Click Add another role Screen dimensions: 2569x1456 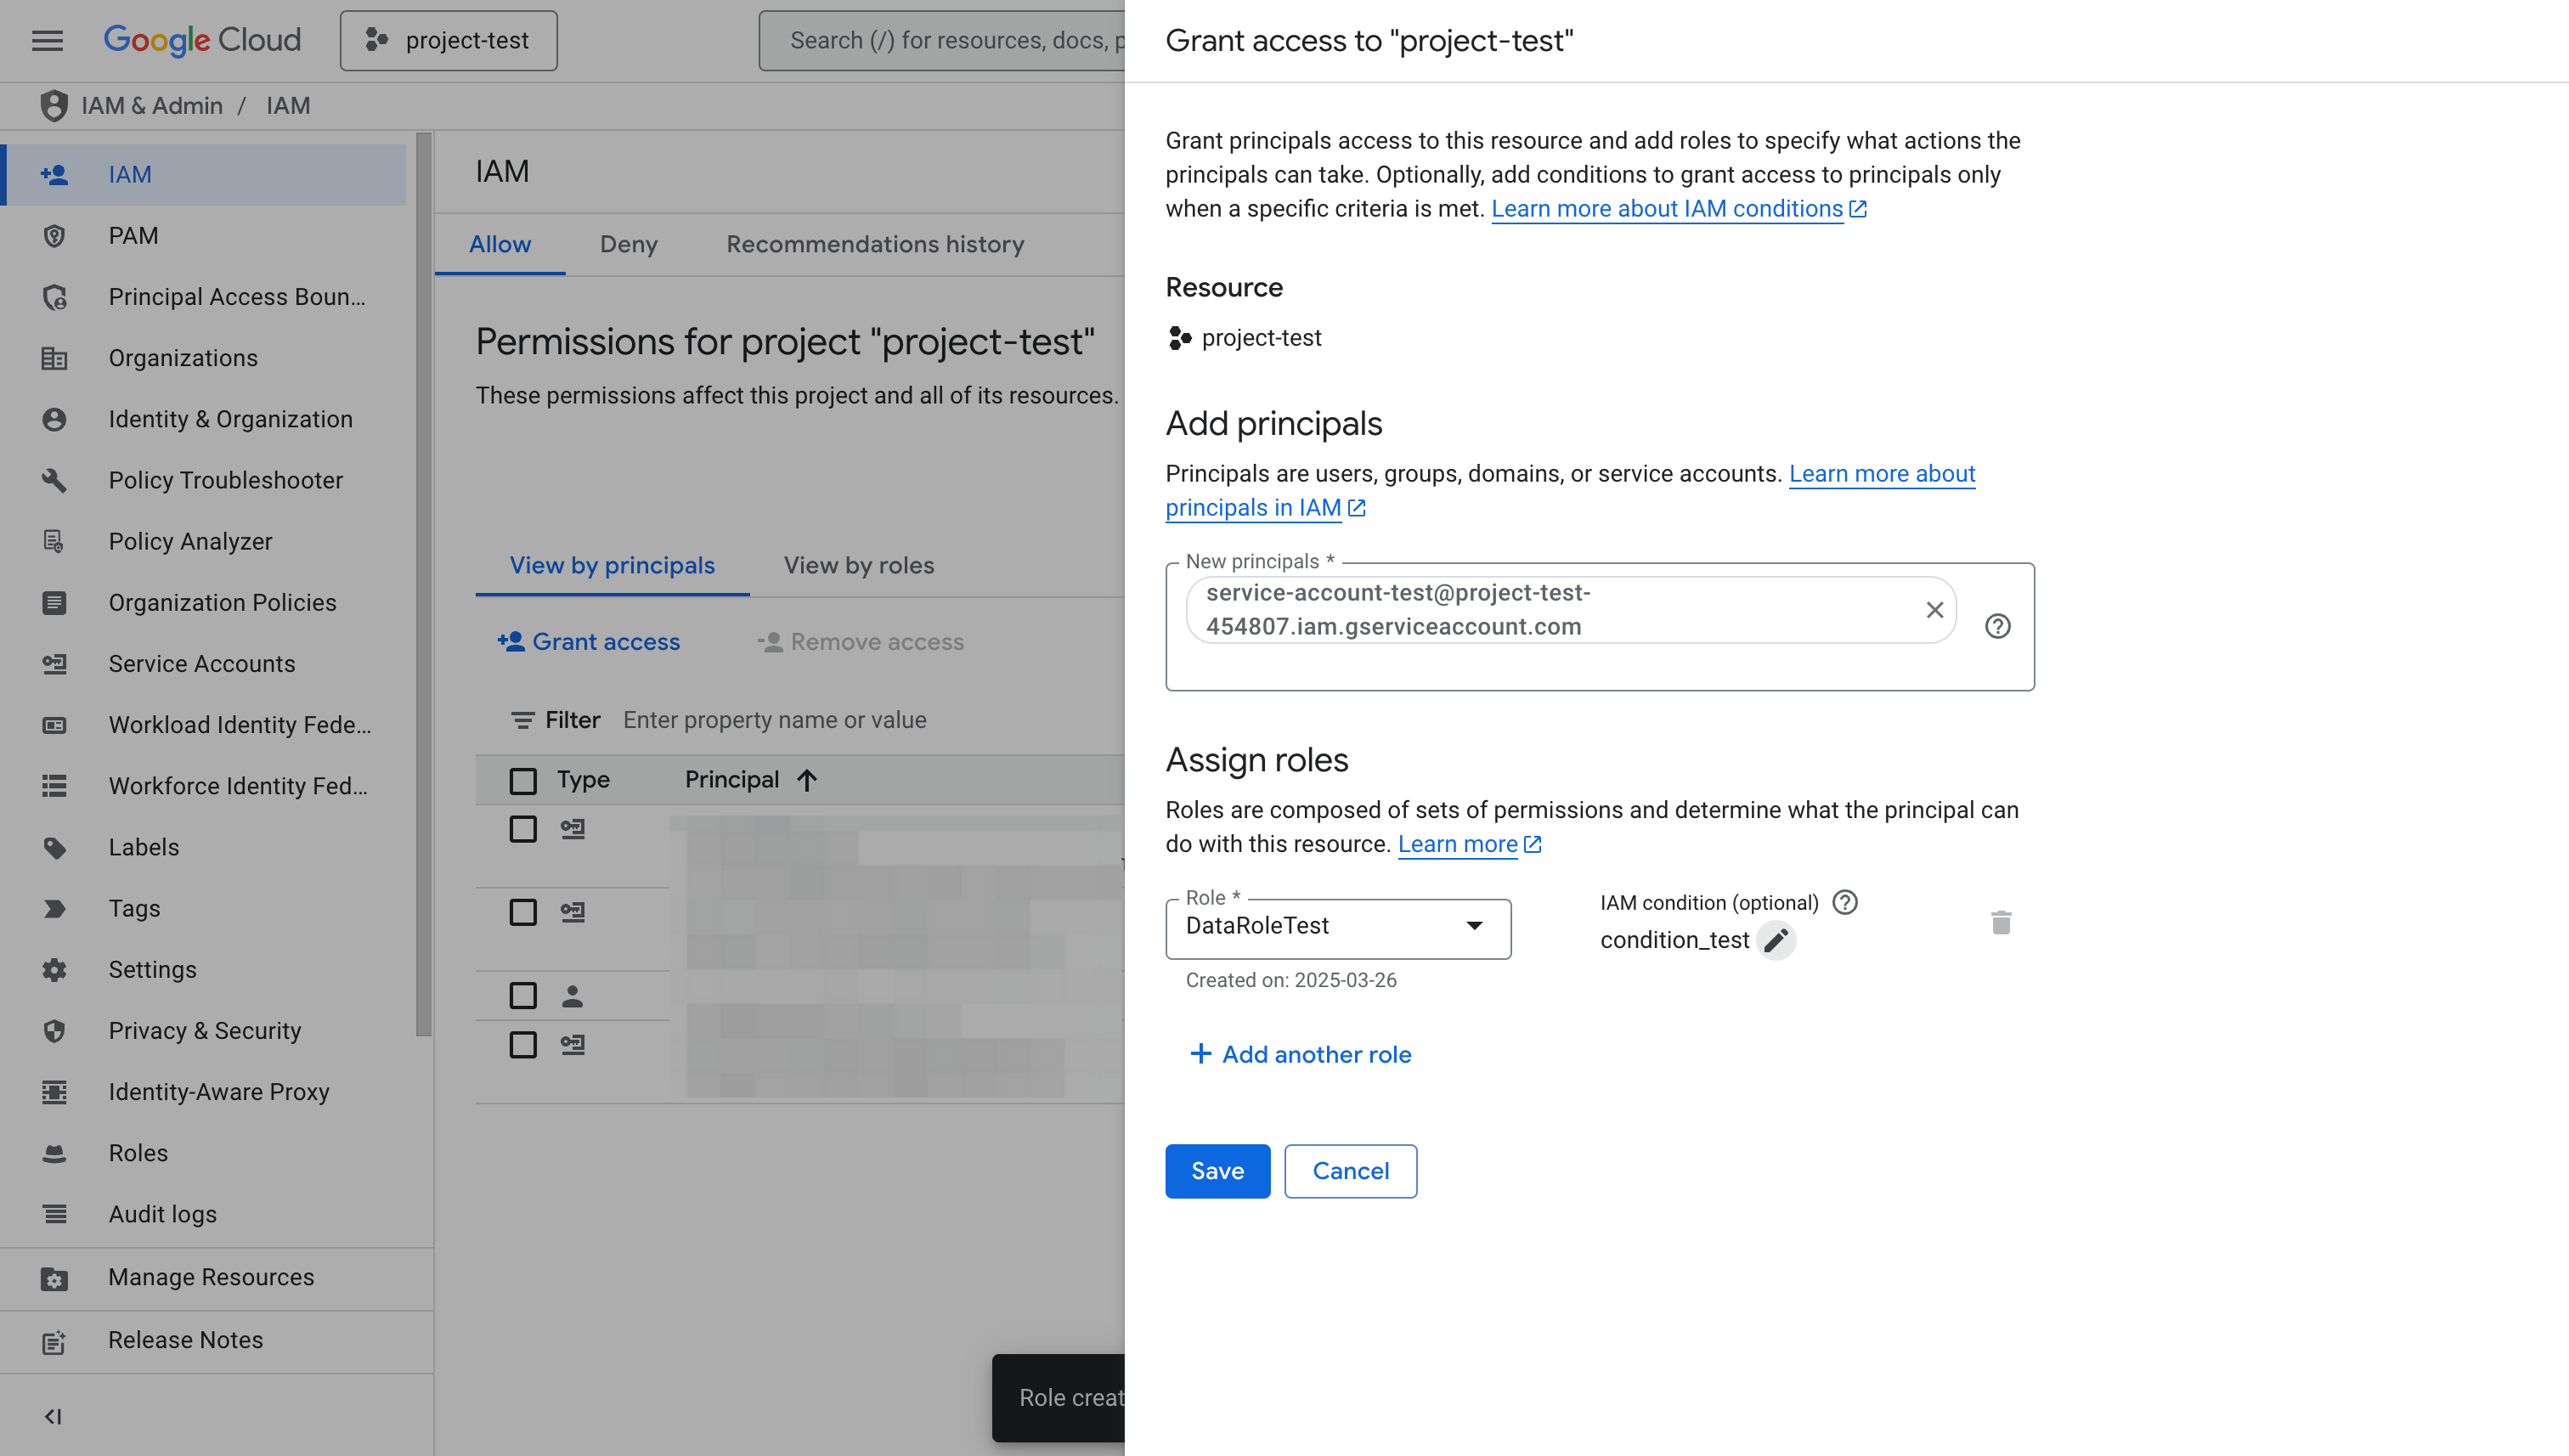[1300, 1054]
